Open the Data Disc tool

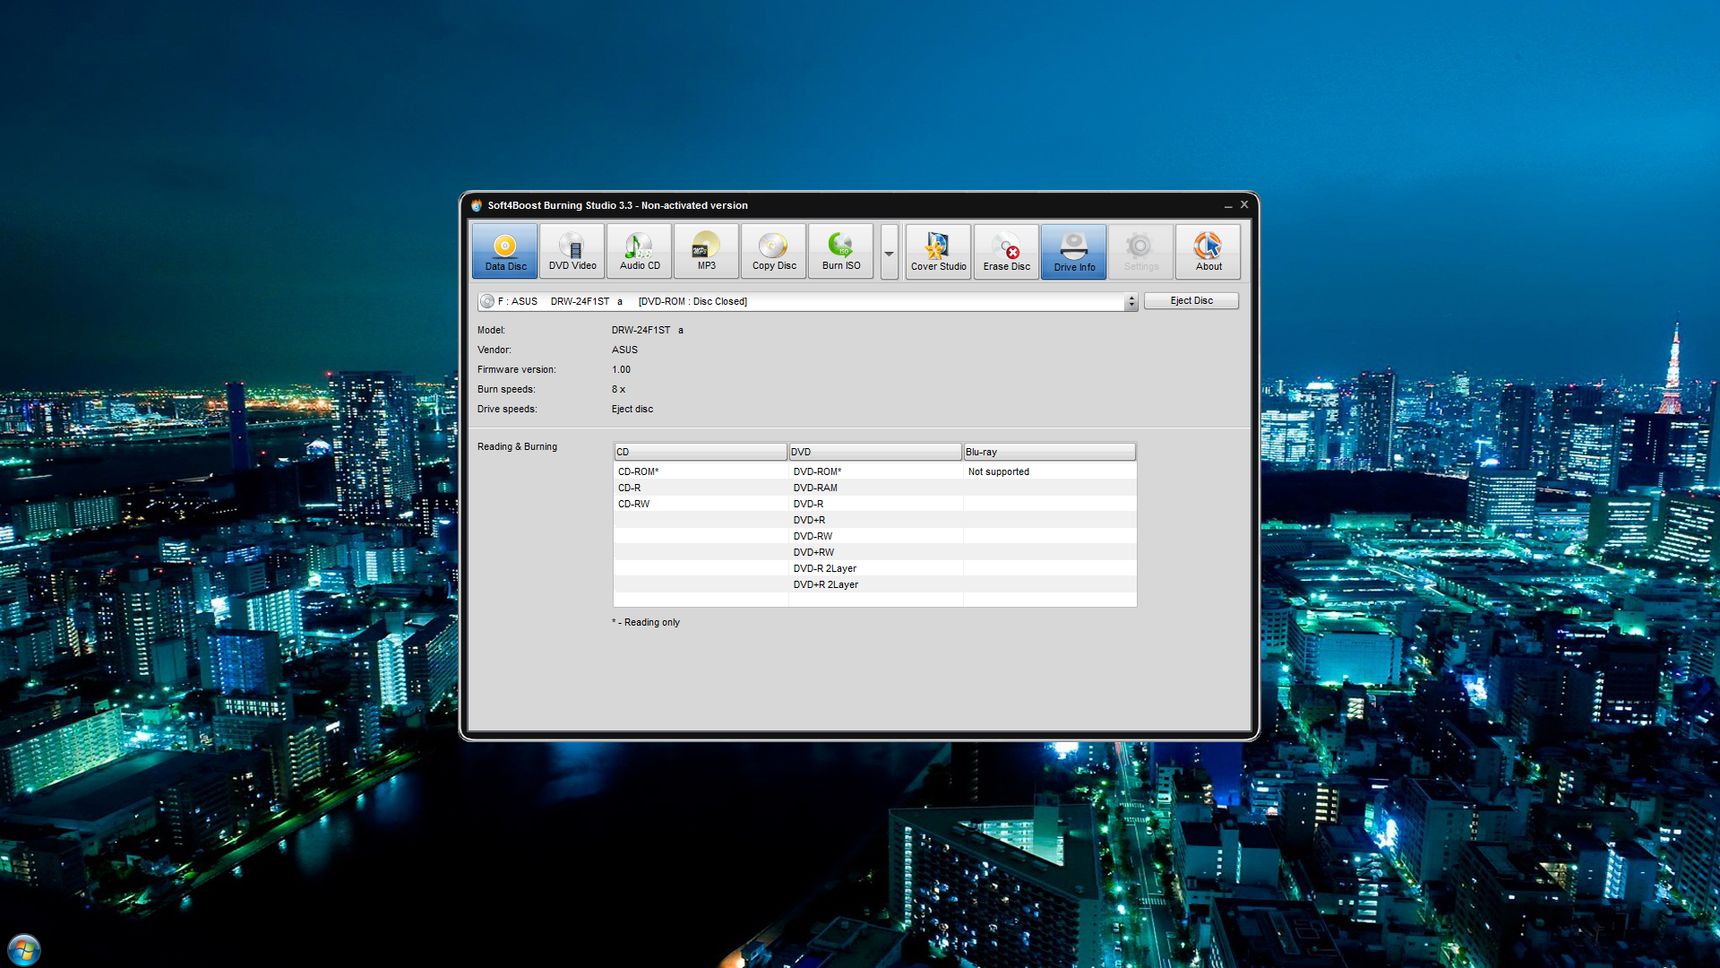(x=505, y=251)
